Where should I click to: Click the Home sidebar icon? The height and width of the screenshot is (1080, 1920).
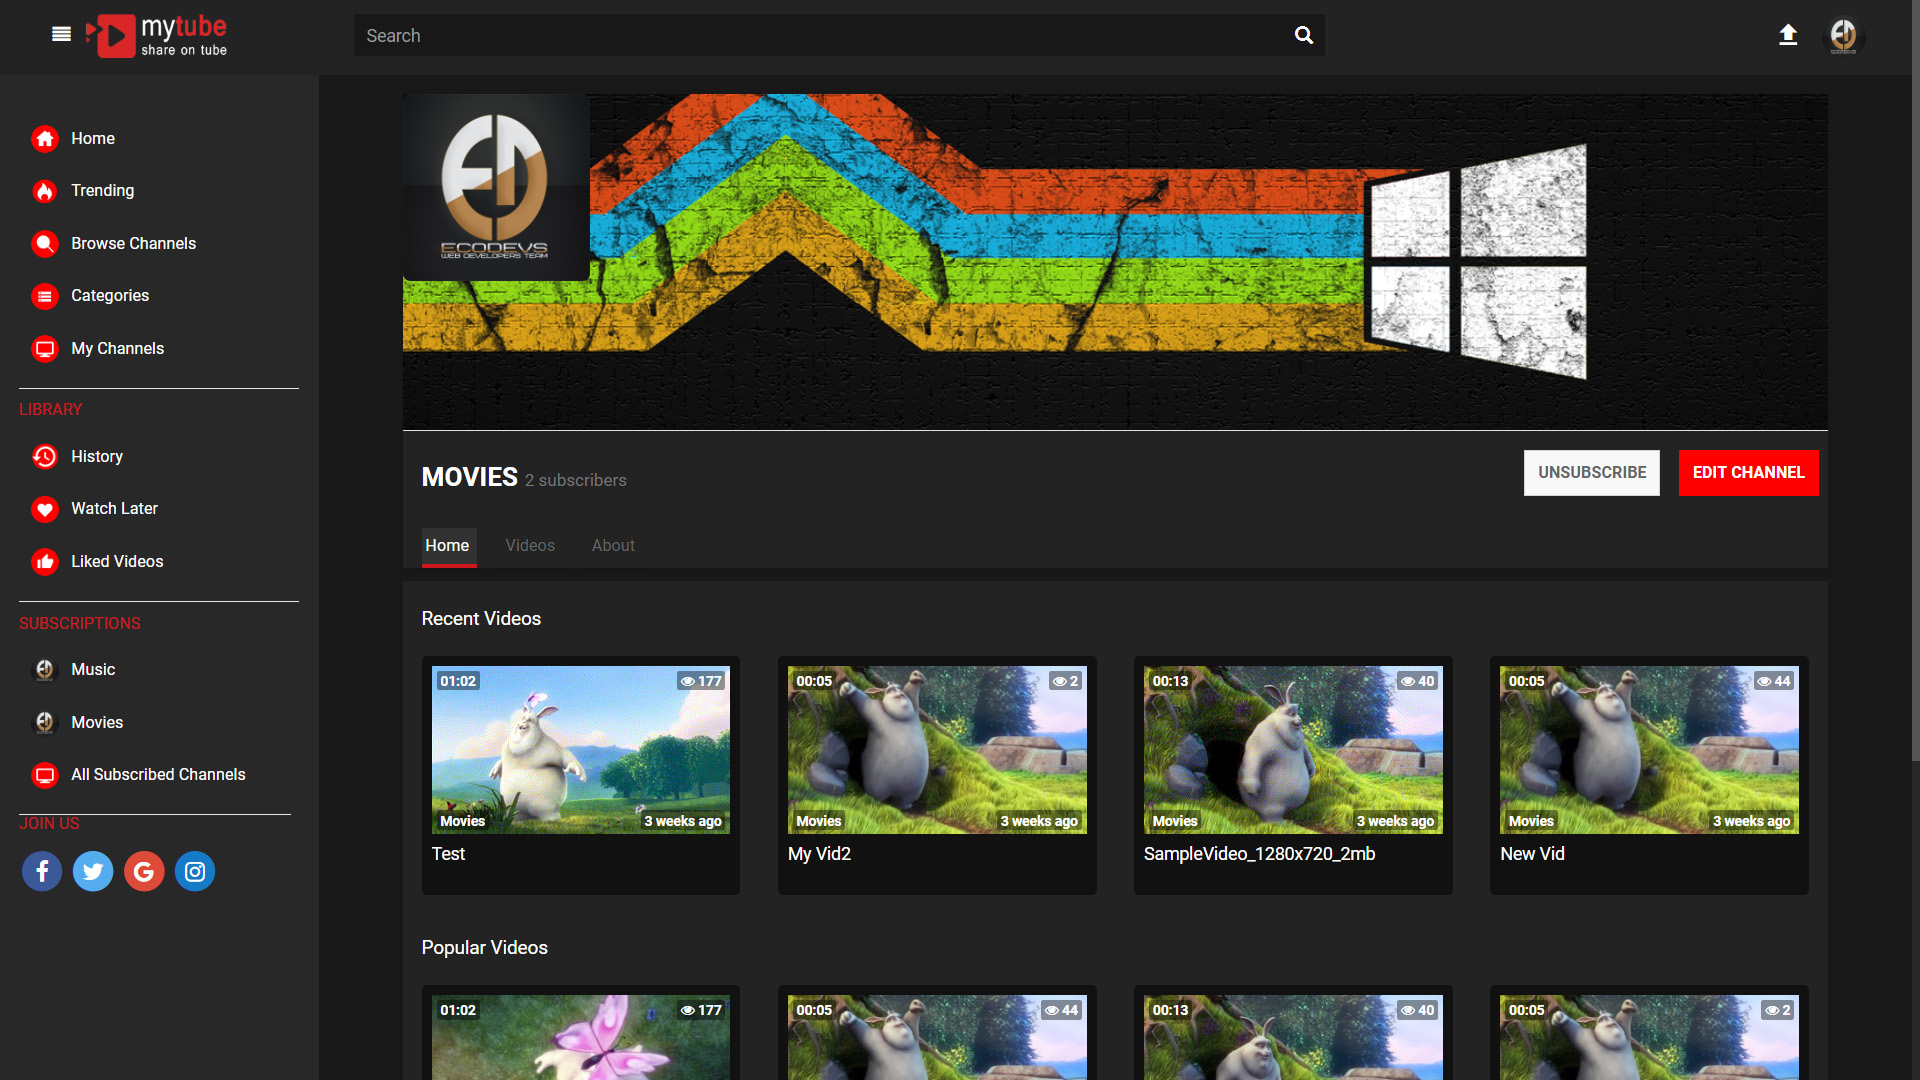(45, 139)
